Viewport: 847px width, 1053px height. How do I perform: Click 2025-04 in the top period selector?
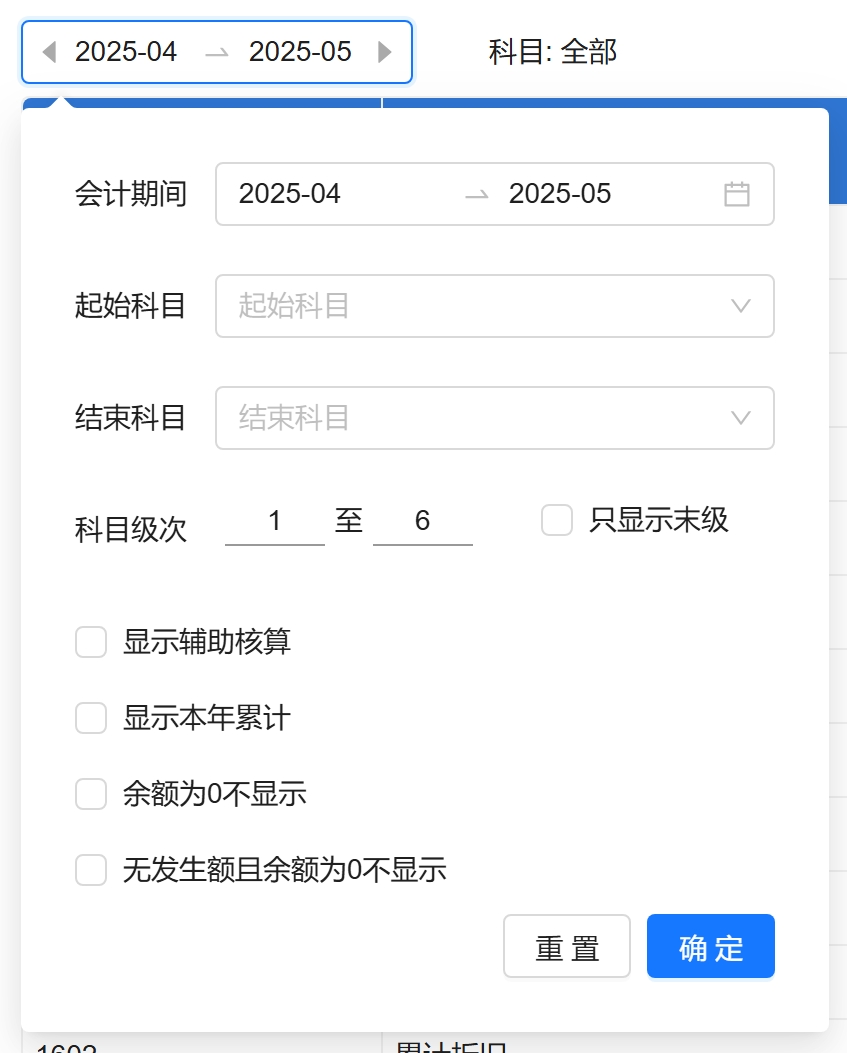(126, 52)
